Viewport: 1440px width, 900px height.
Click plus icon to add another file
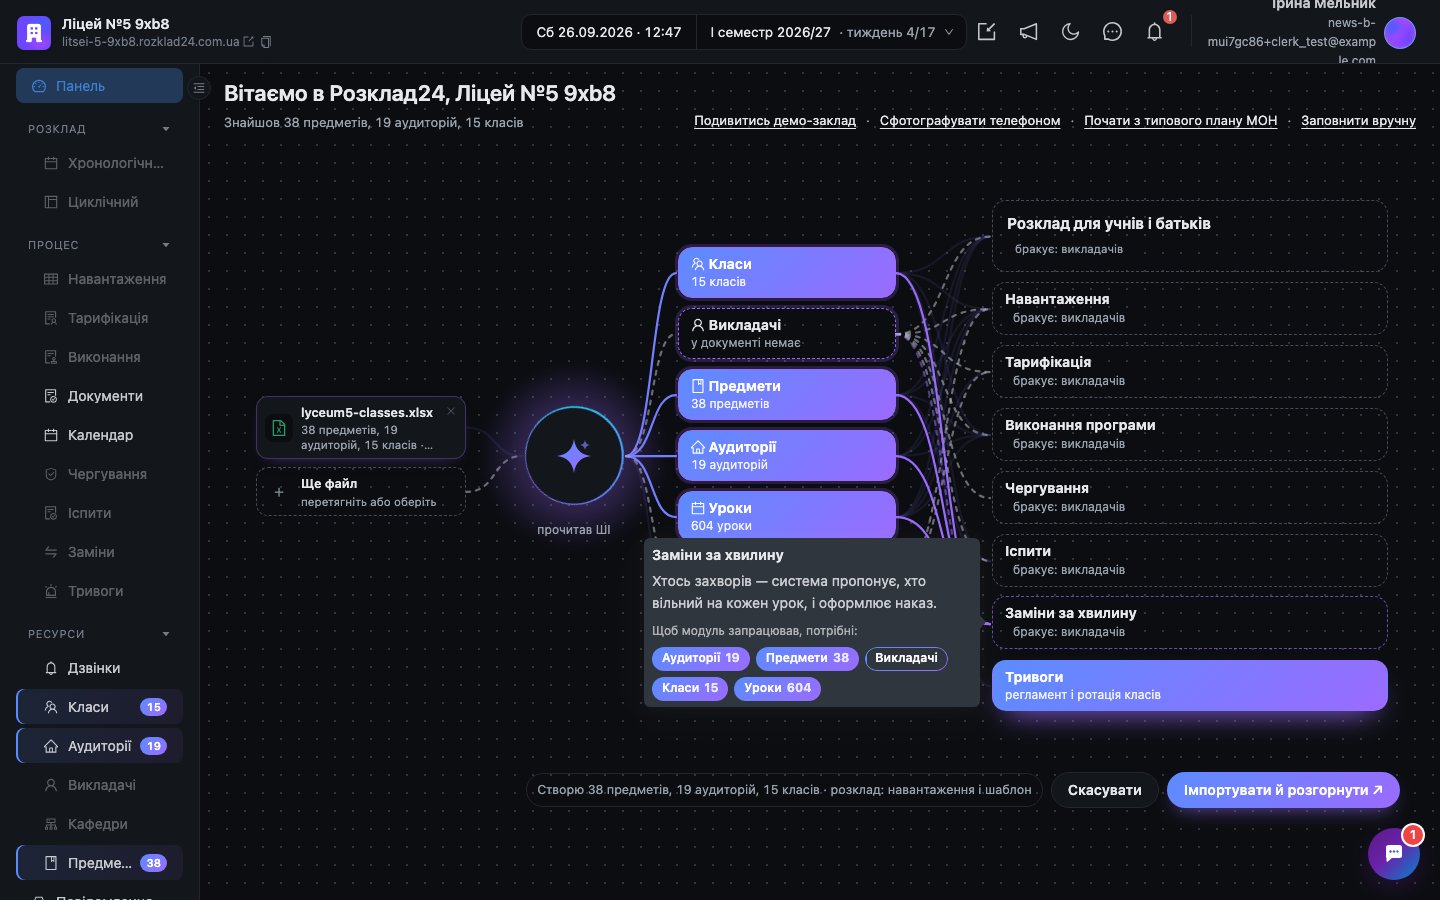(279, 492)
